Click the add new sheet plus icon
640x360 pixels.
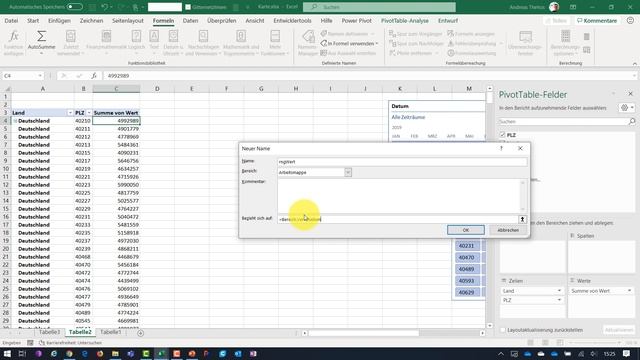point(140,333)
